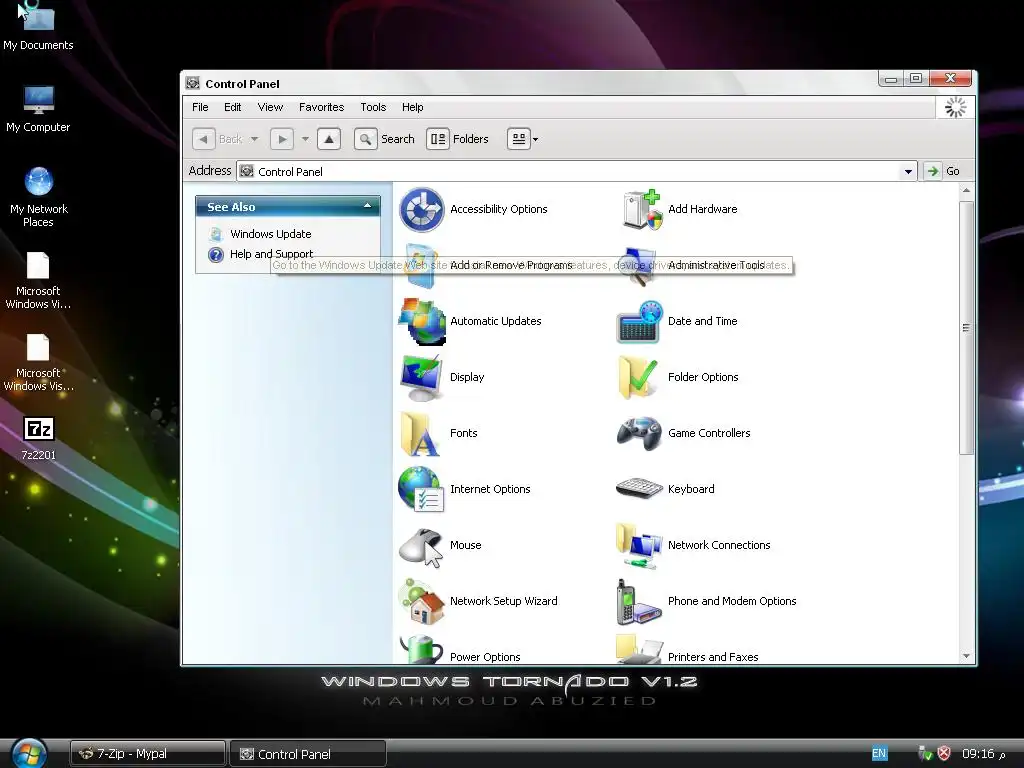
Task: Toggle the Folders pane button
Action: point(458,139)
